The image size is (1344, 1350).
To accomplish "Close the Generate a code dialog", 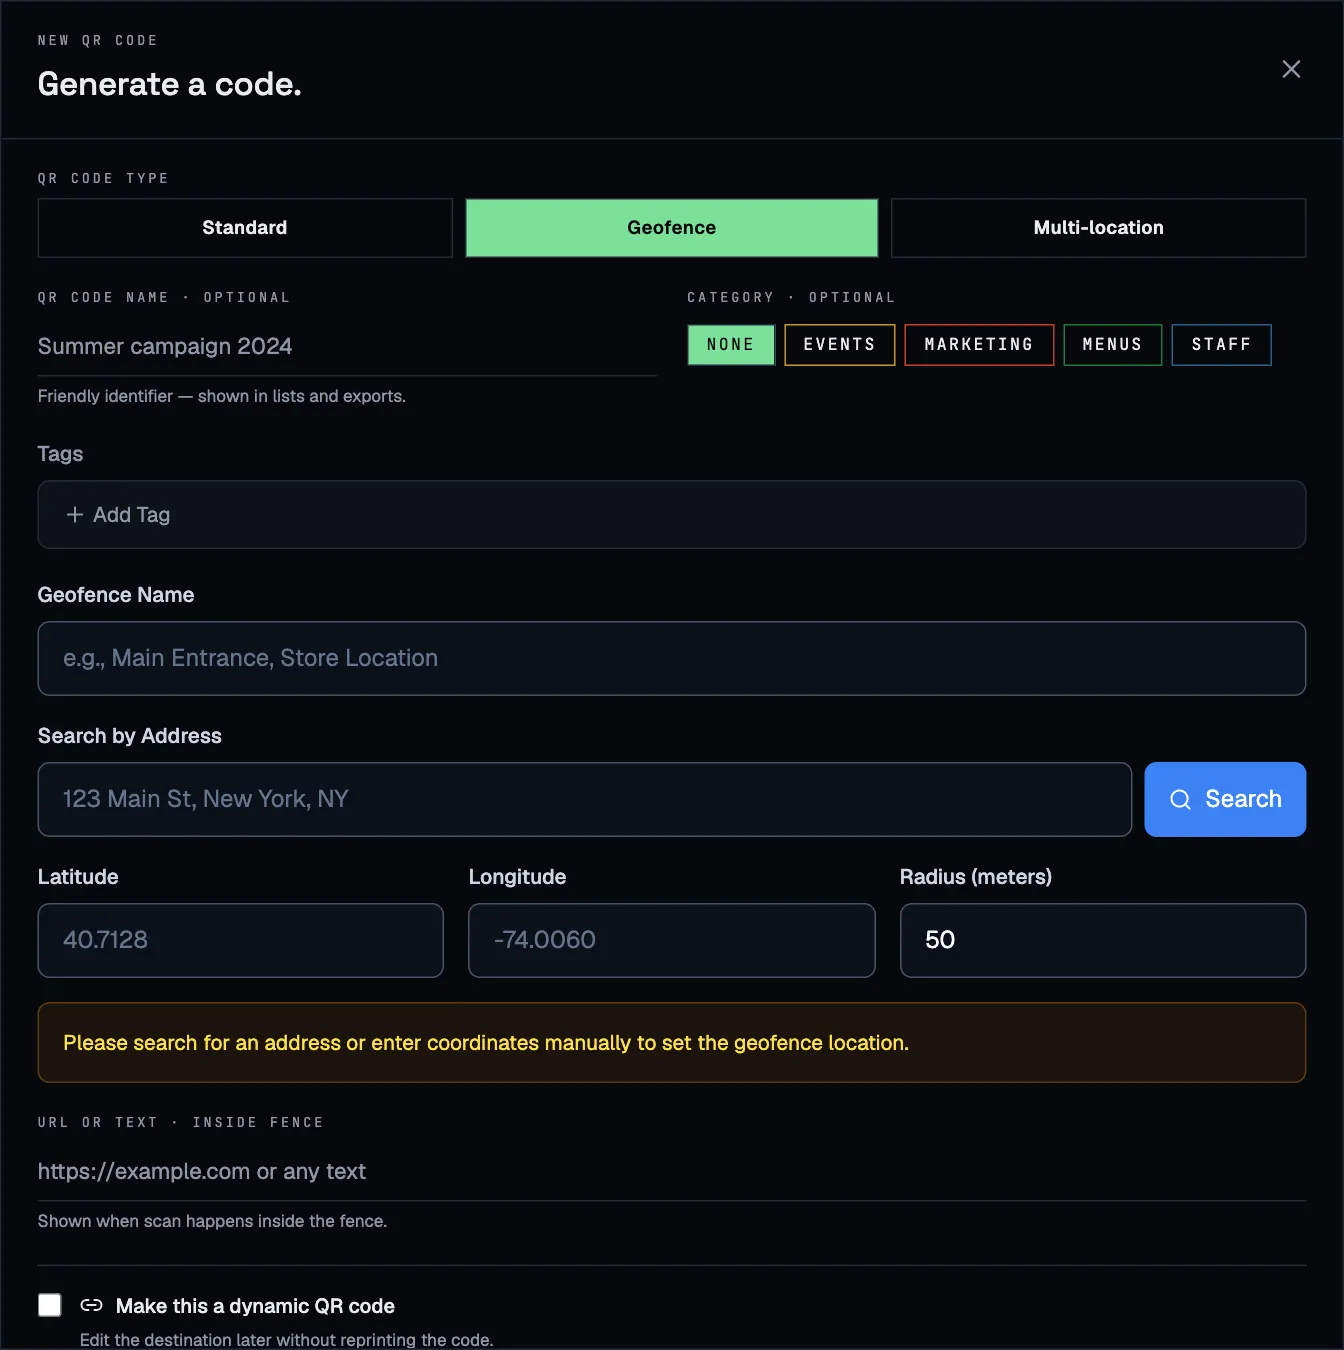I will coord(1291,69).
